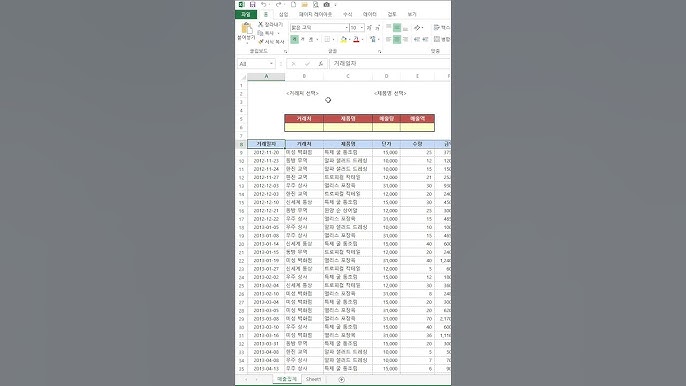Decrease font size with the smaller-A icon
The width and height of the screenshot is (686, 386).
point(377,28)
